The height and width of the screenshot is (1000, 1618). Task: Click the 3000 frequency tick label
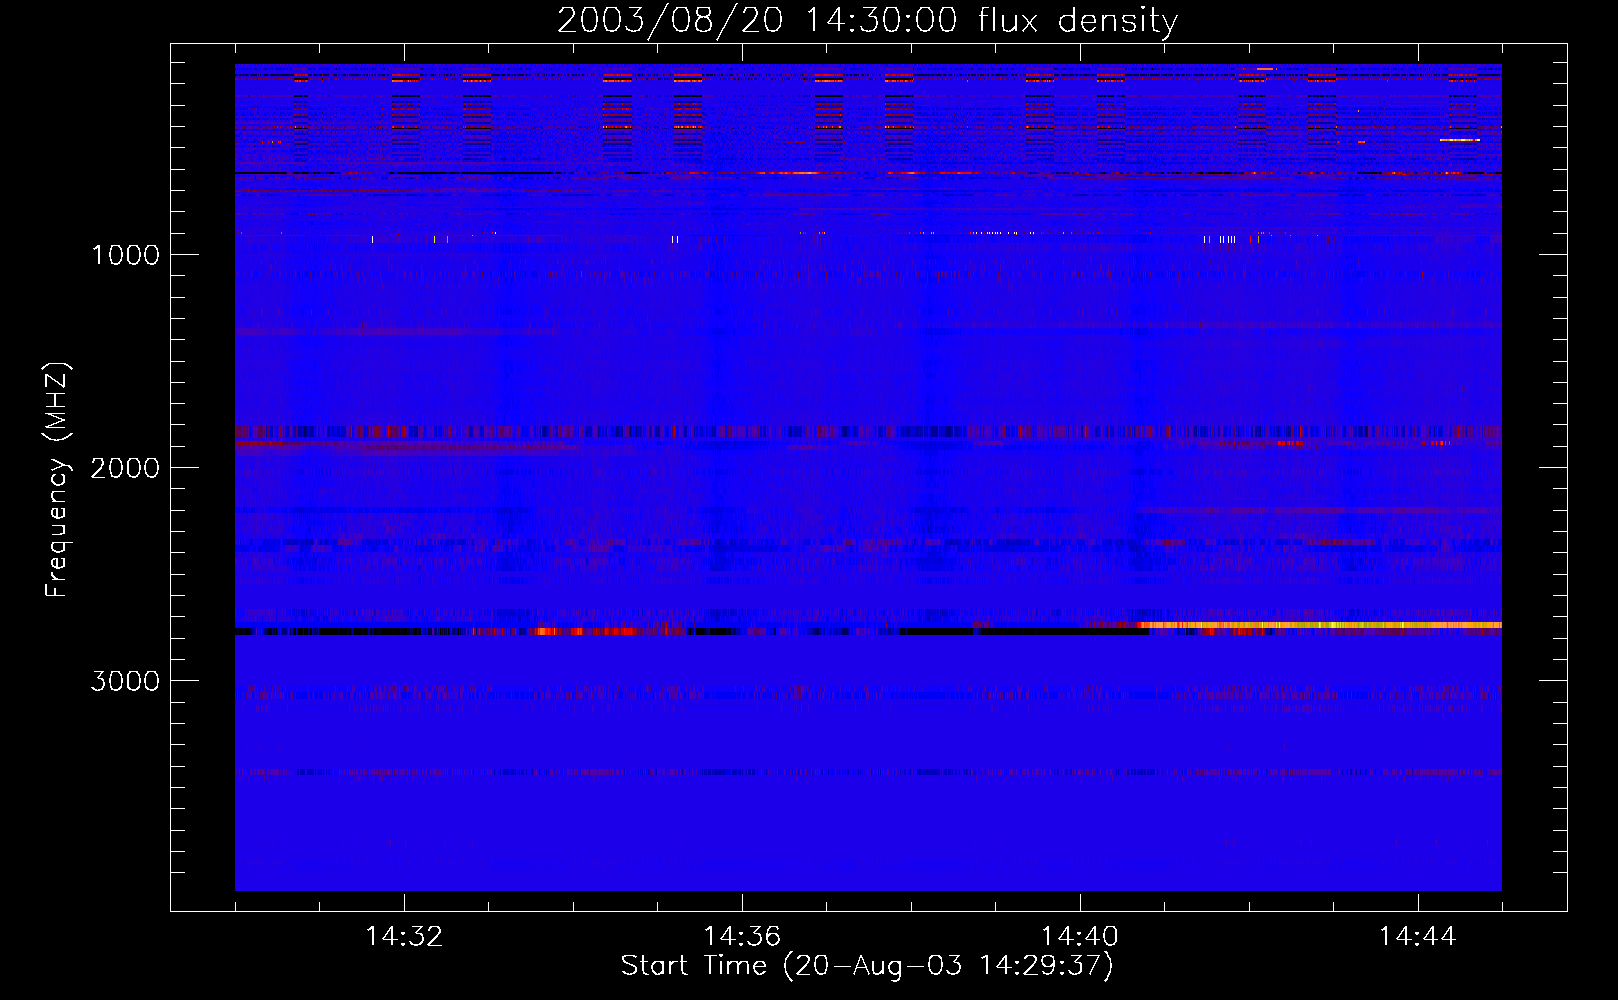(x=126, y=681)
